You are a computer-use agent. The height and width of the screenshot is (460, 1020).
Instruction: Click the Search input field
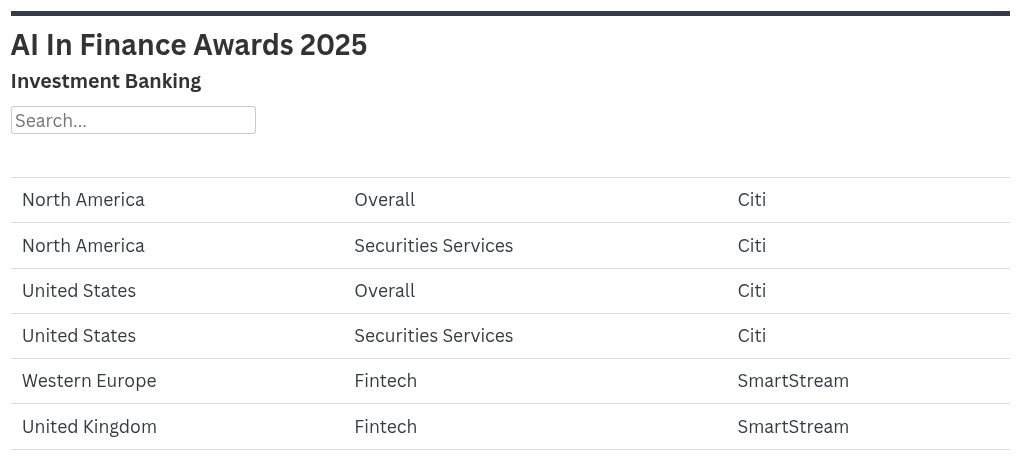pos(133,120)
